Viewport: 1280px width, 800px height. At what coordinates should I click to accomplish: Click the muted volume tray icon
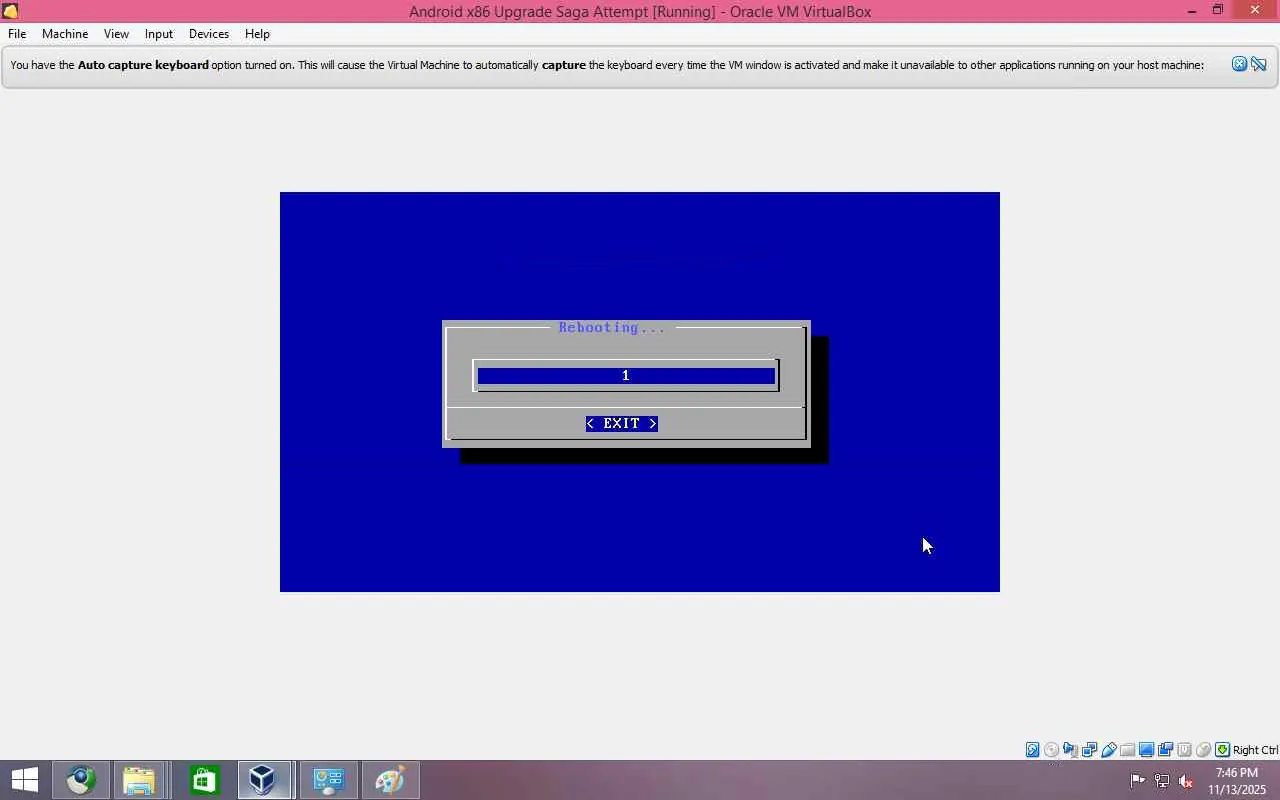tap(1186, 781)
